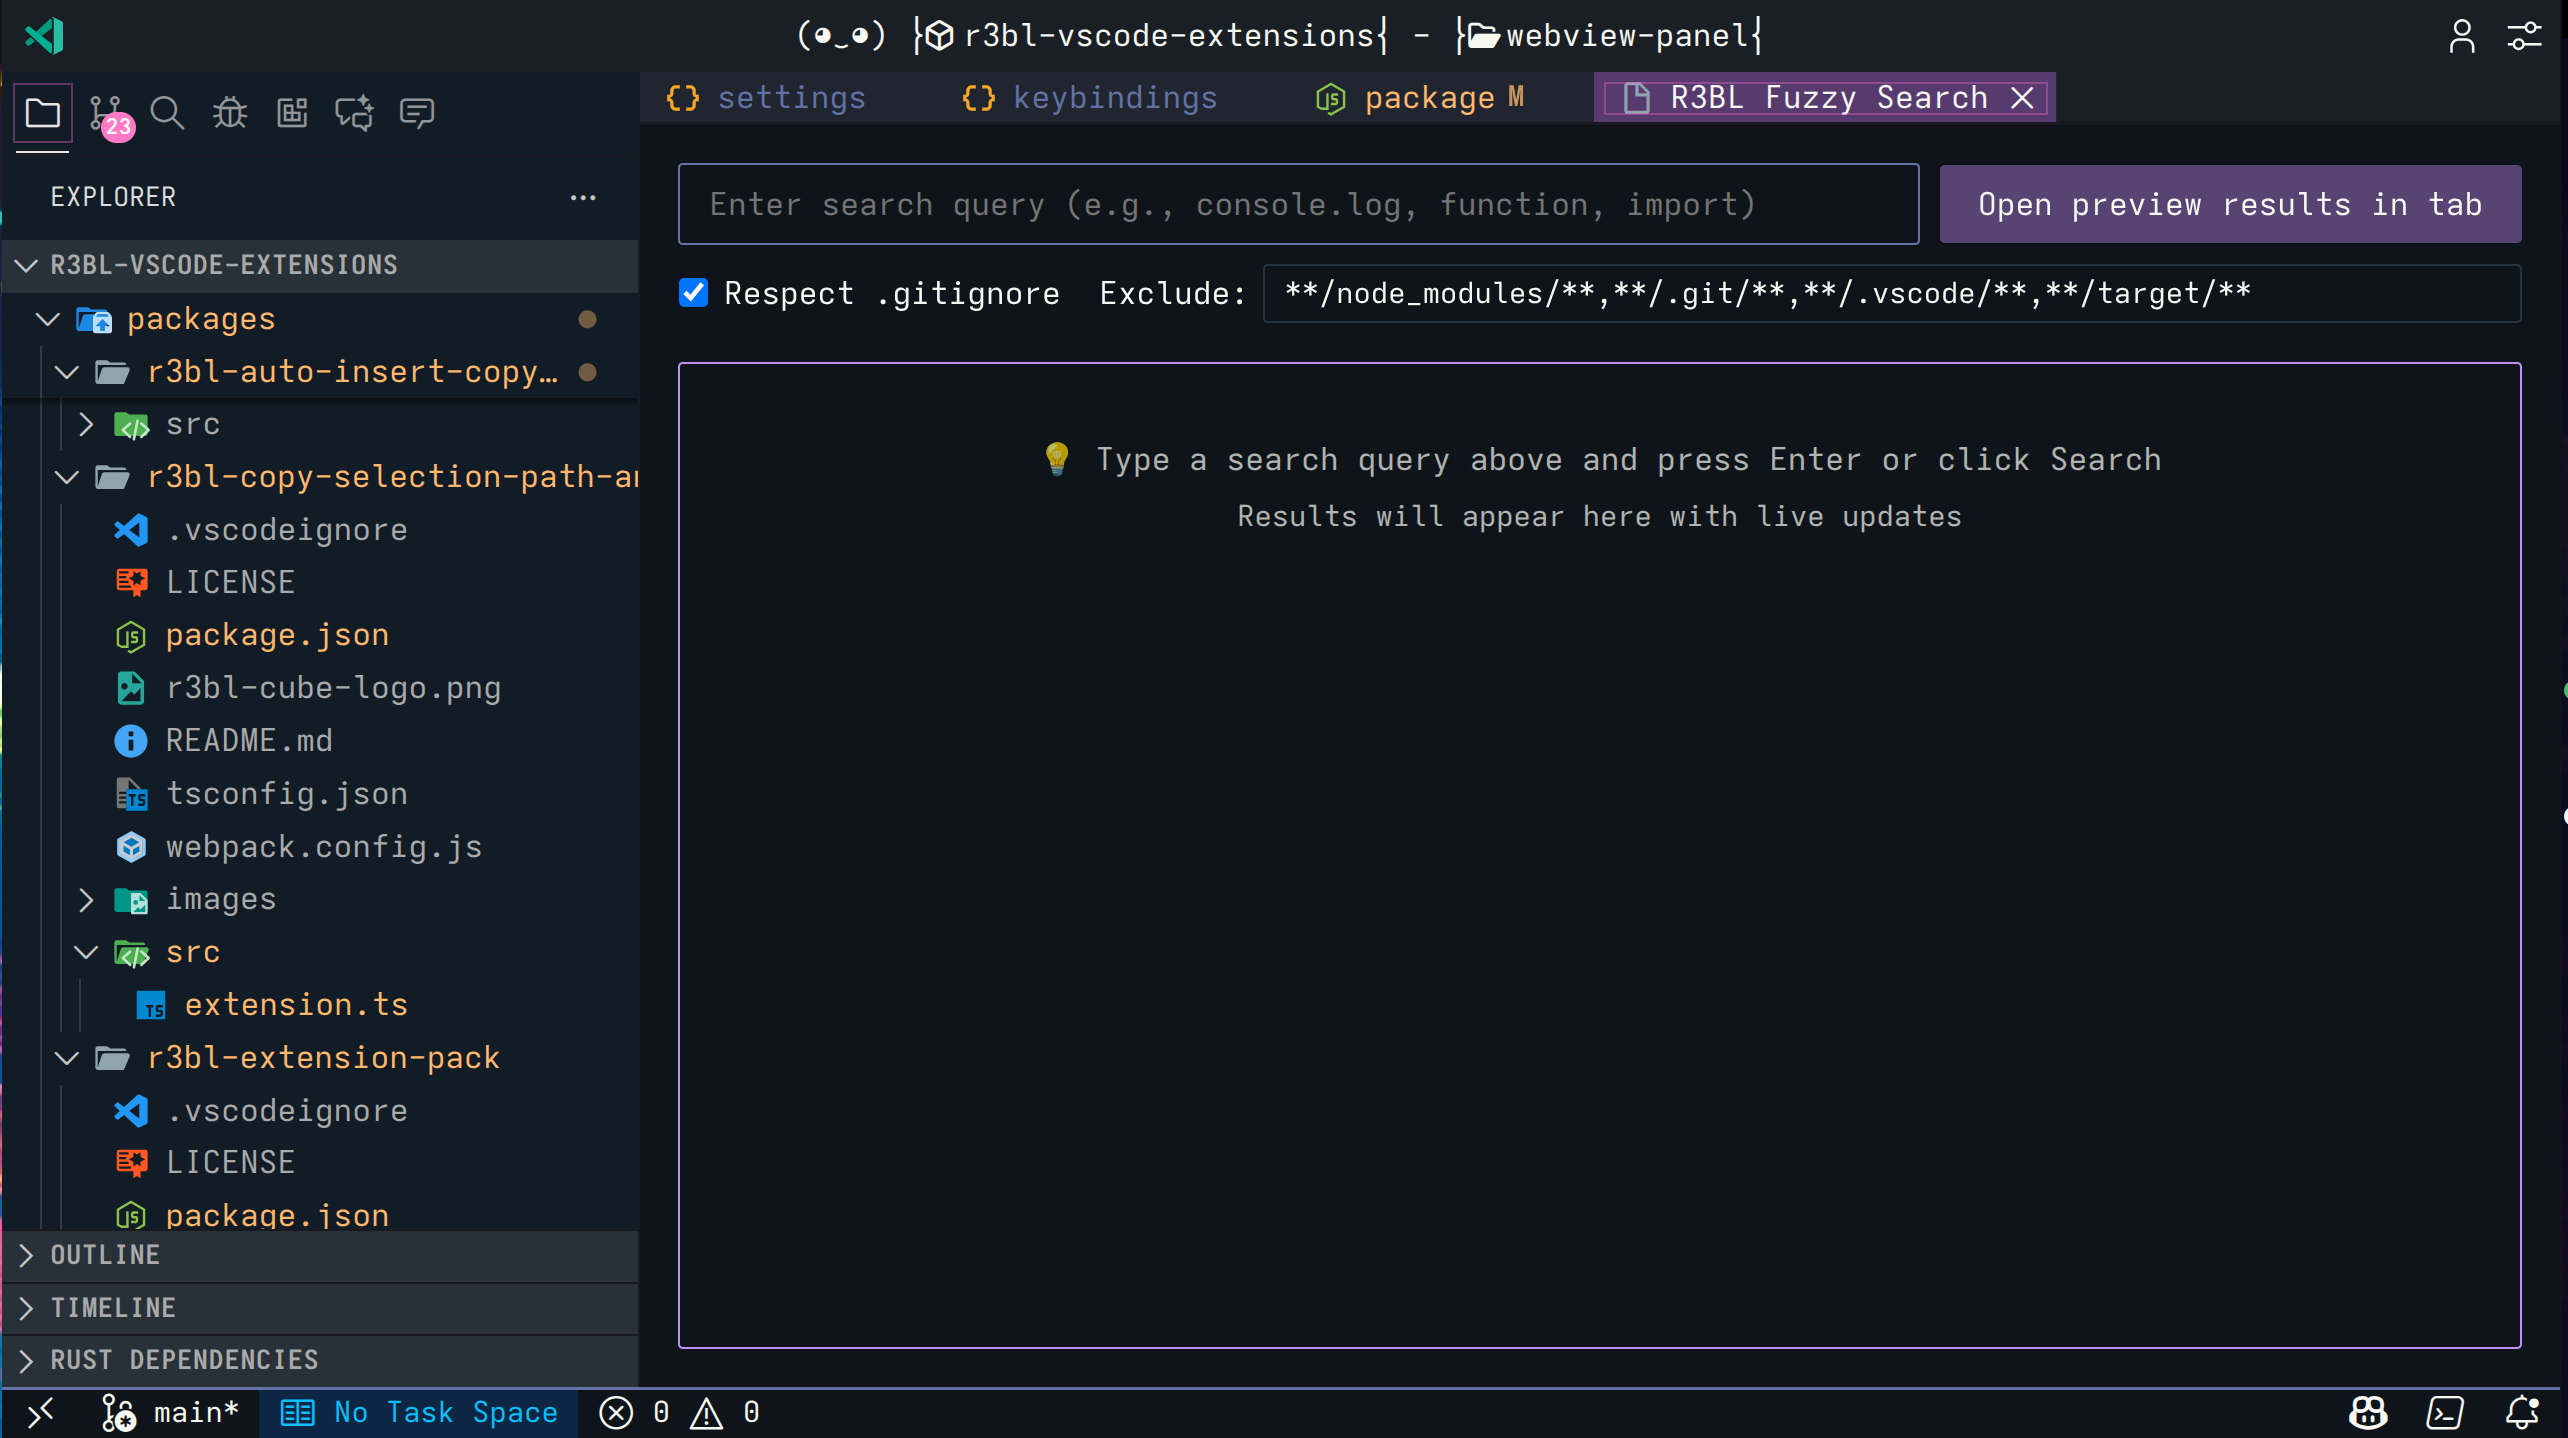This screenshot has width=2568, height=1438.
Task: Click the Open preview results in tab button
Action: point(2229,203)
